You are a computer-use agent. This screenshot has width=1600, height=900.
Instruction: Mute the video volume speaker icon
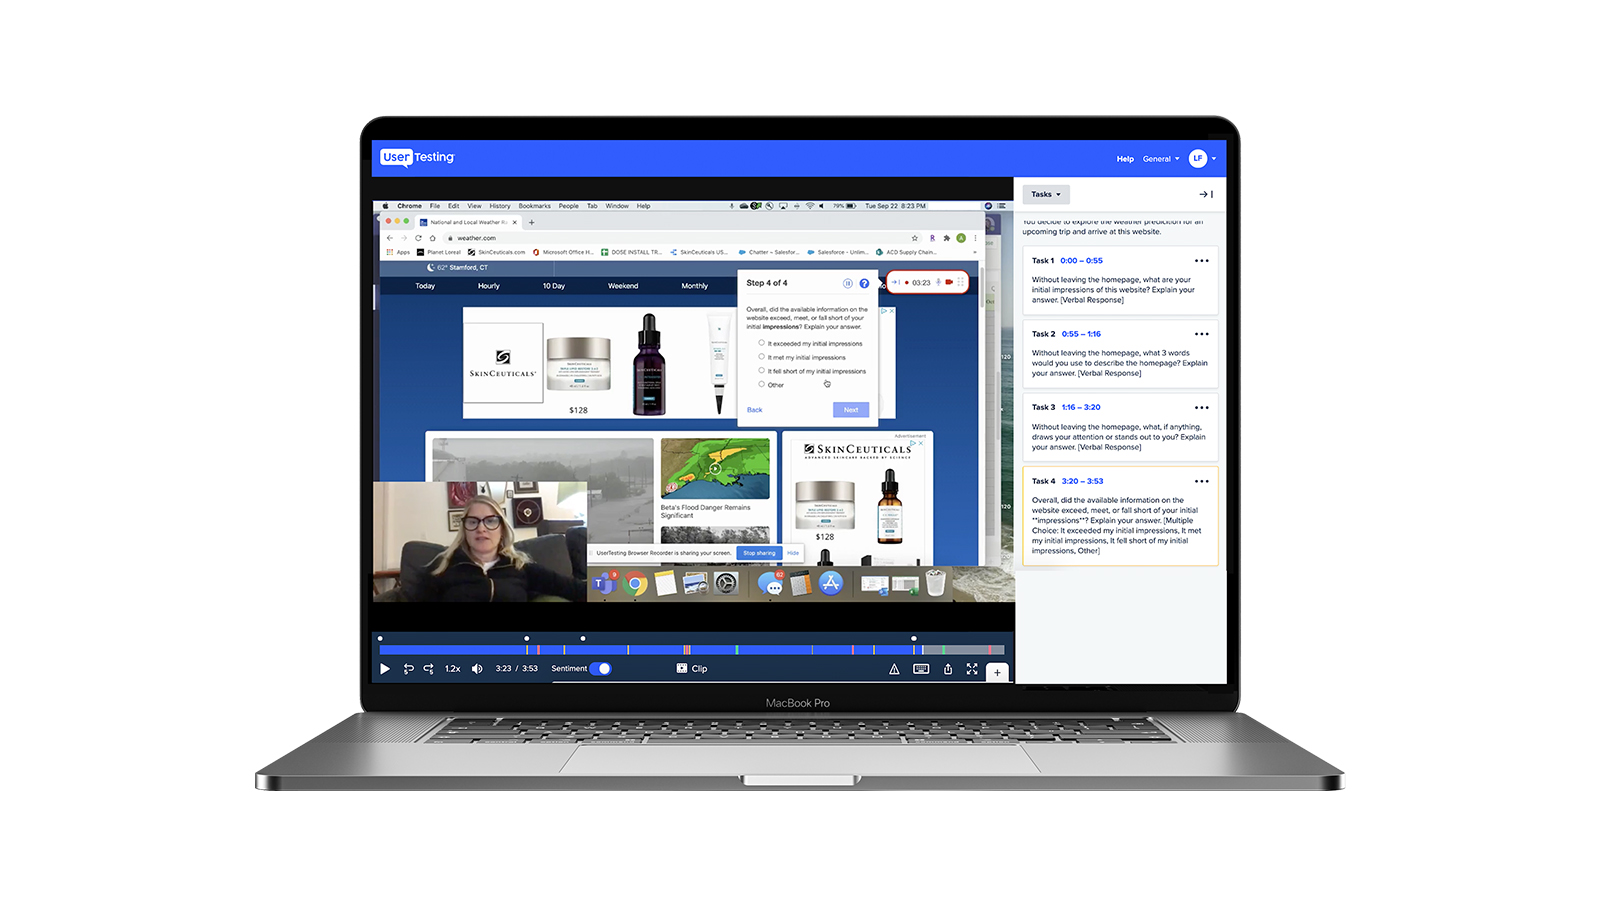pos(477,669)
